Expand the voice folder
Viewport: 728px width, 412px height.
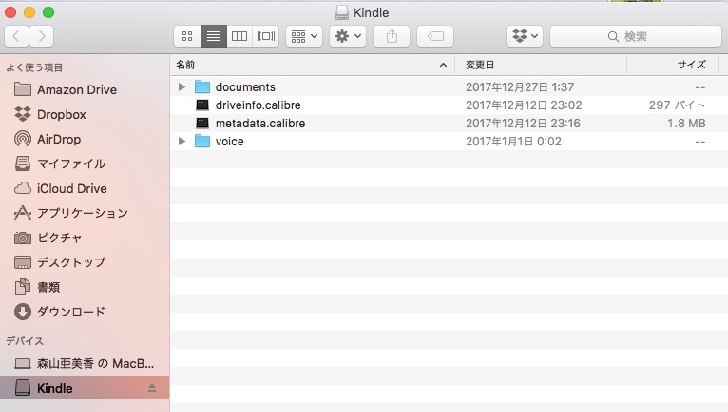(x=182, y=141)
